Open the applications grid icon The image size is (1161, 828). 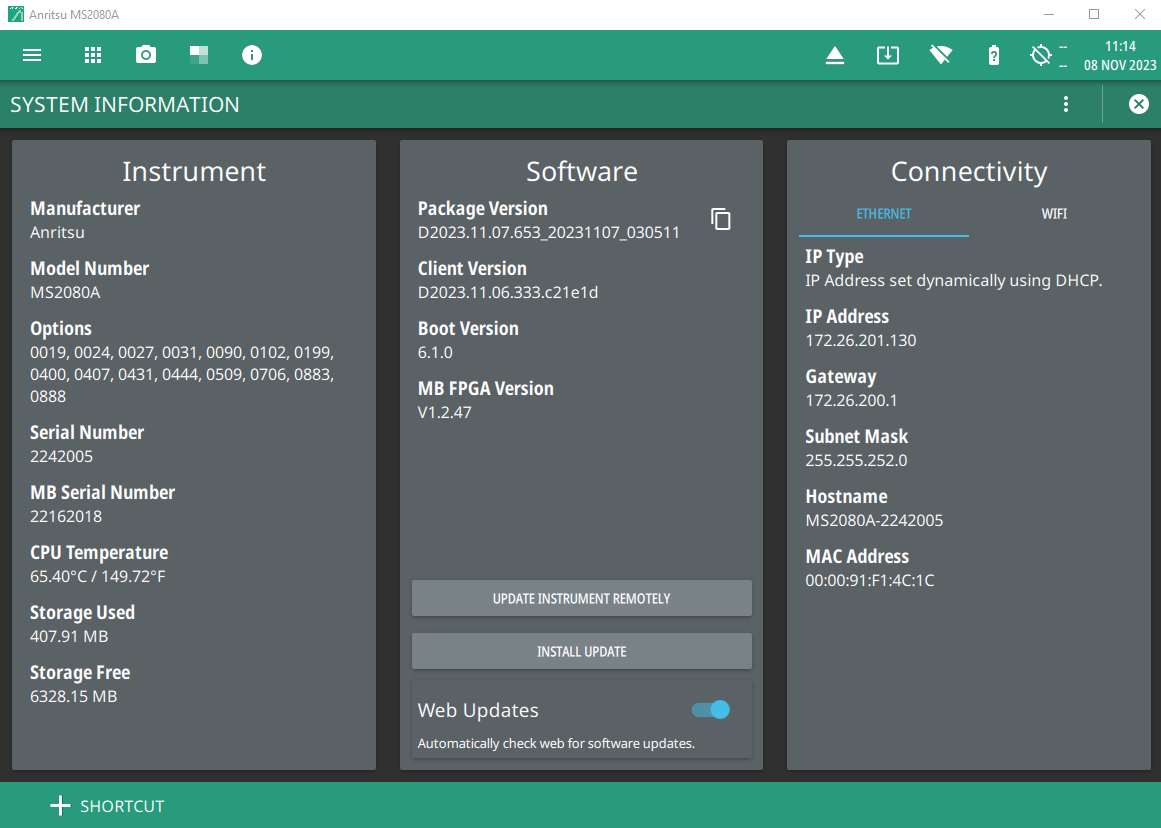tap(93, 55)
